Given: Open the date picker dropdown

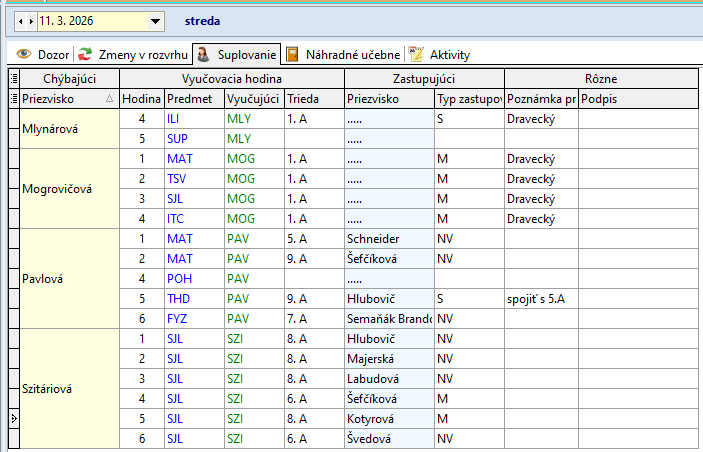Looking at the screenshot, I should point(155,20).
